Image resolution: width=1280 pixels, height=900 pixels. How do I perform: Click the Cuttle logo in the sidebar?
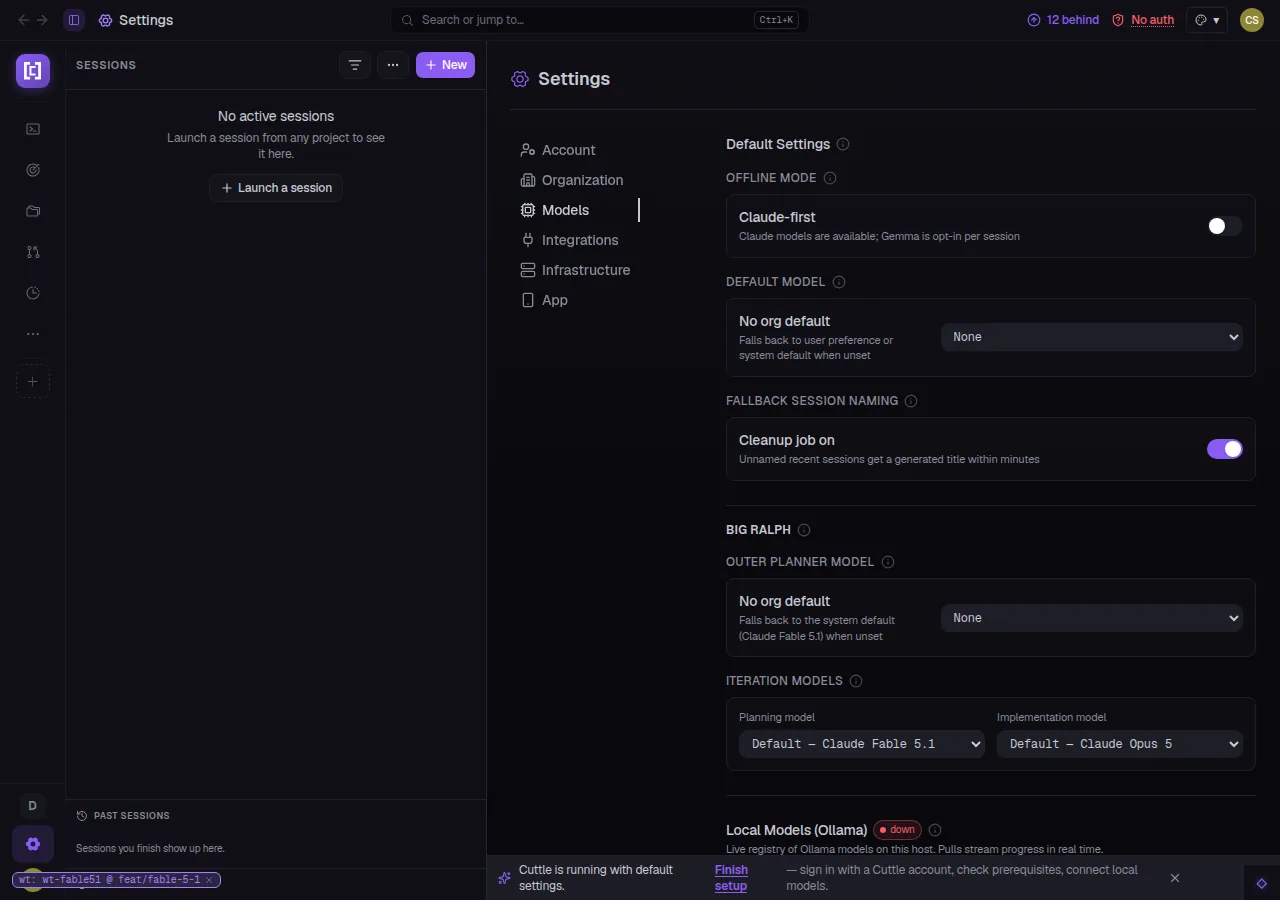(33, 70)
